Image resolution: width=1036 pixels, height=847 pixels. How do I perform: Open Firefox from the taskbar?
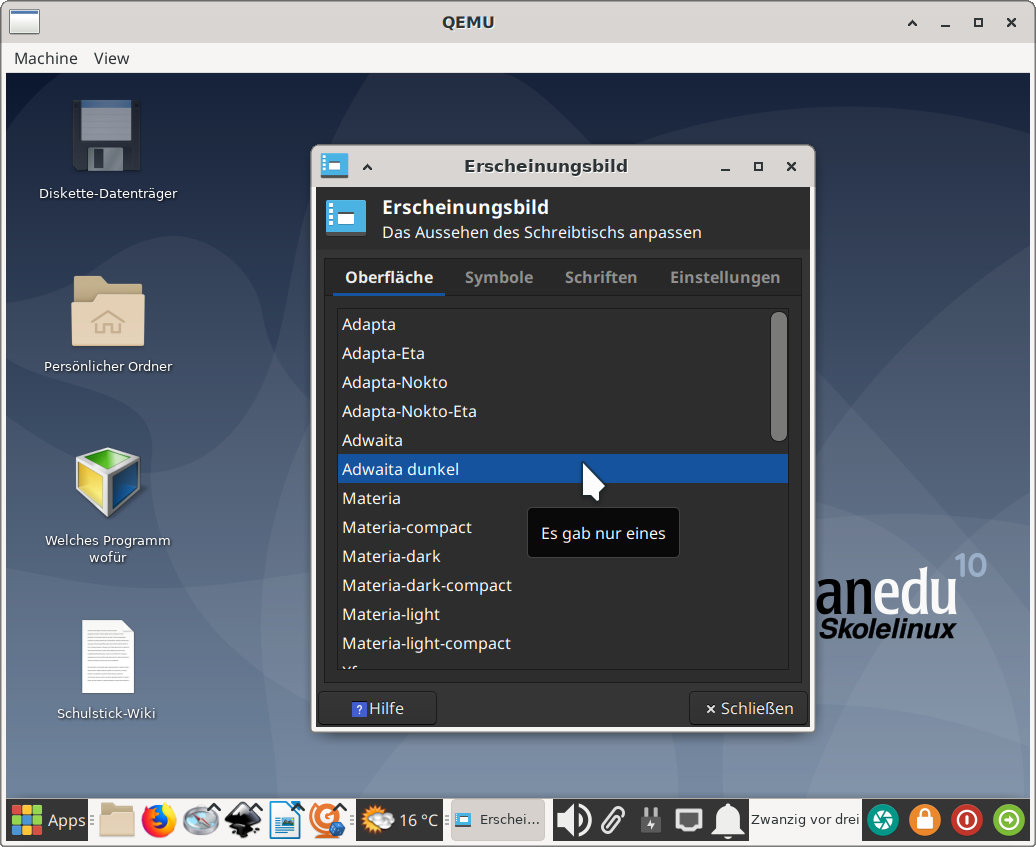tap(158, 820)
